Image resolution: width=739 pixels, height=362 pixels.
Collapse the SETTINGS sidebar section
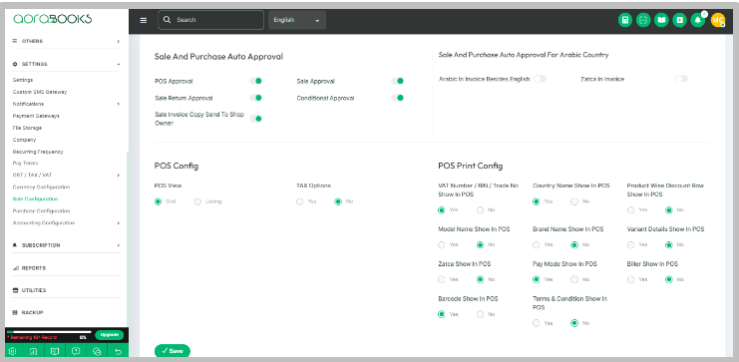pos(66,64)
